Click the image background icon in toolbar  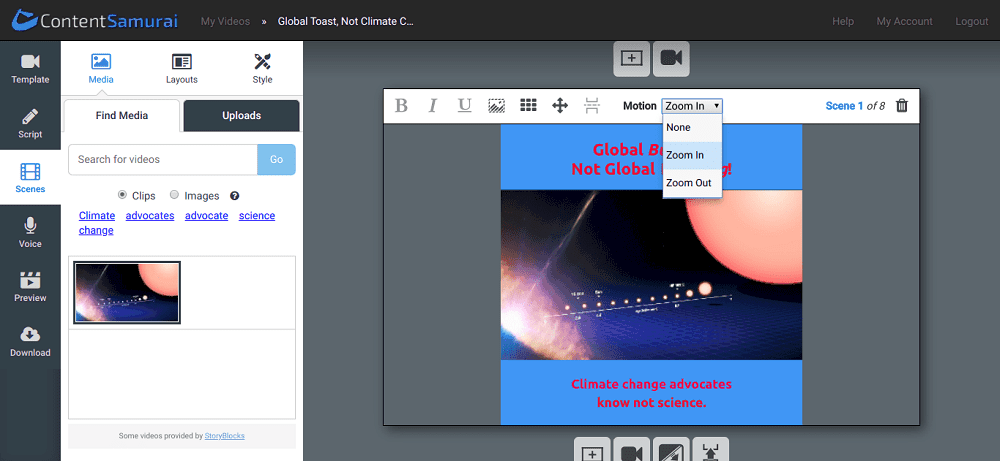tap(496, 106)
